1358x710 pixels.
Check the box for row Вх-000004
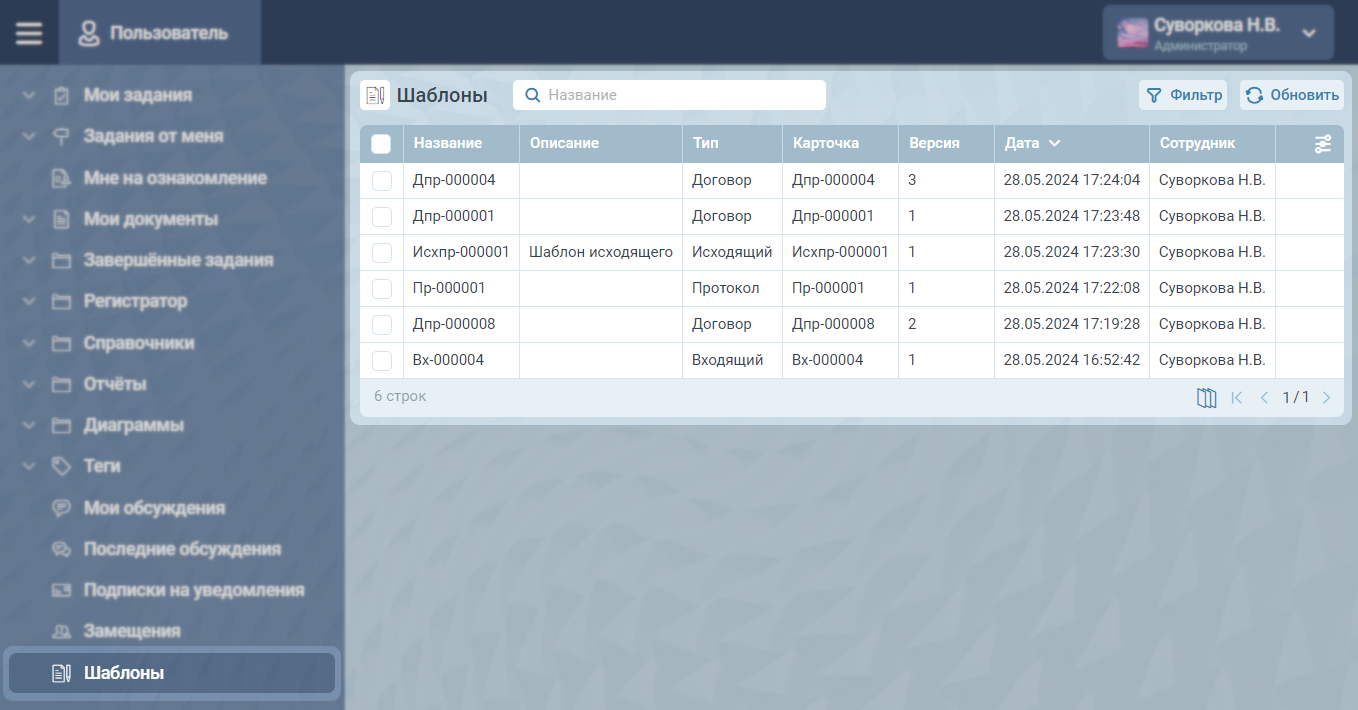tap(381, 361)
